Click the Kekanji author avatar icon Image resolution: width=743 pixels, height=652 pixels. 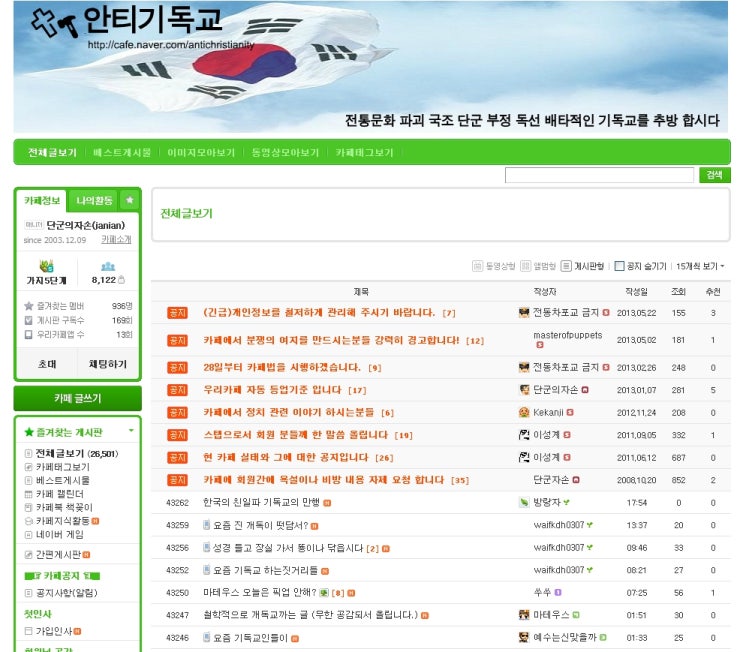click(524, 412)
